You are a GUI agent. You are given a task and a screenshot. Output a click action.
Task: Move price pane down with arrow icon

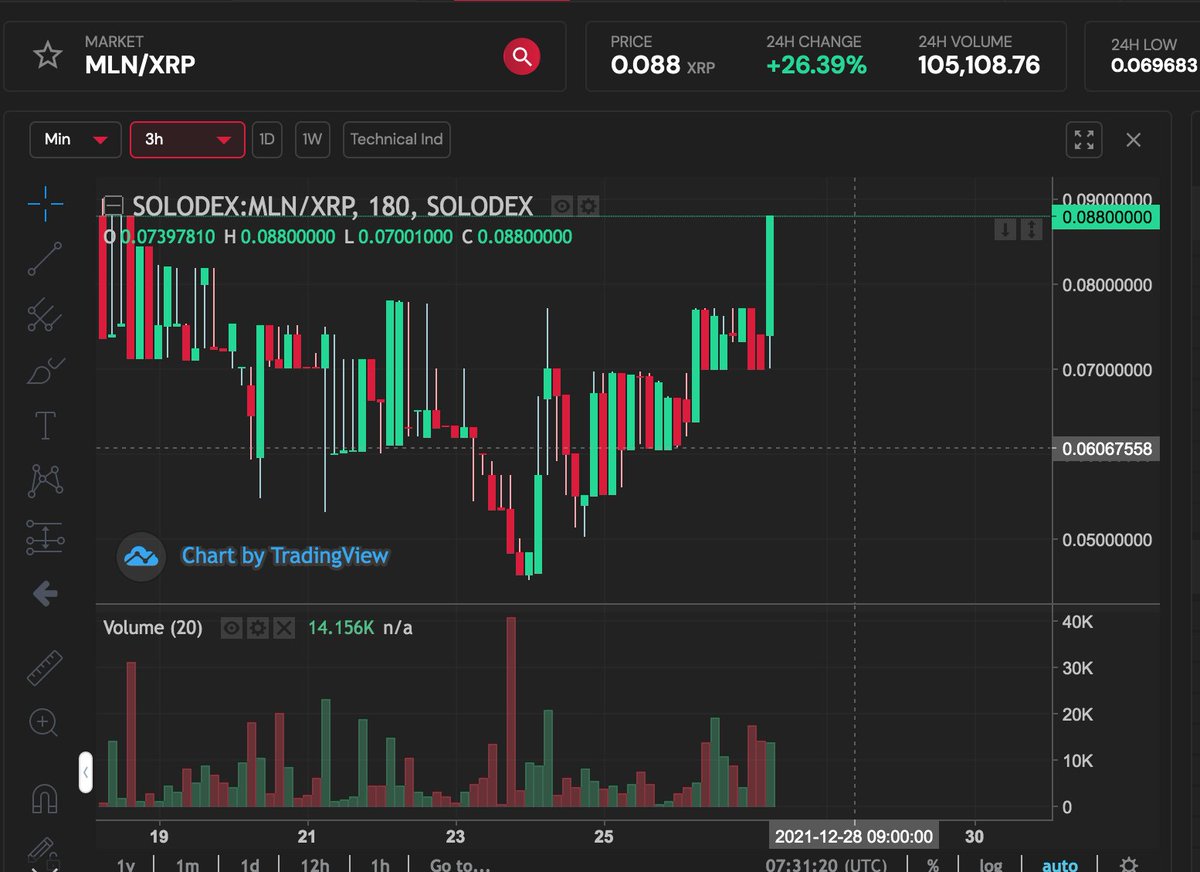(1006, 230)
